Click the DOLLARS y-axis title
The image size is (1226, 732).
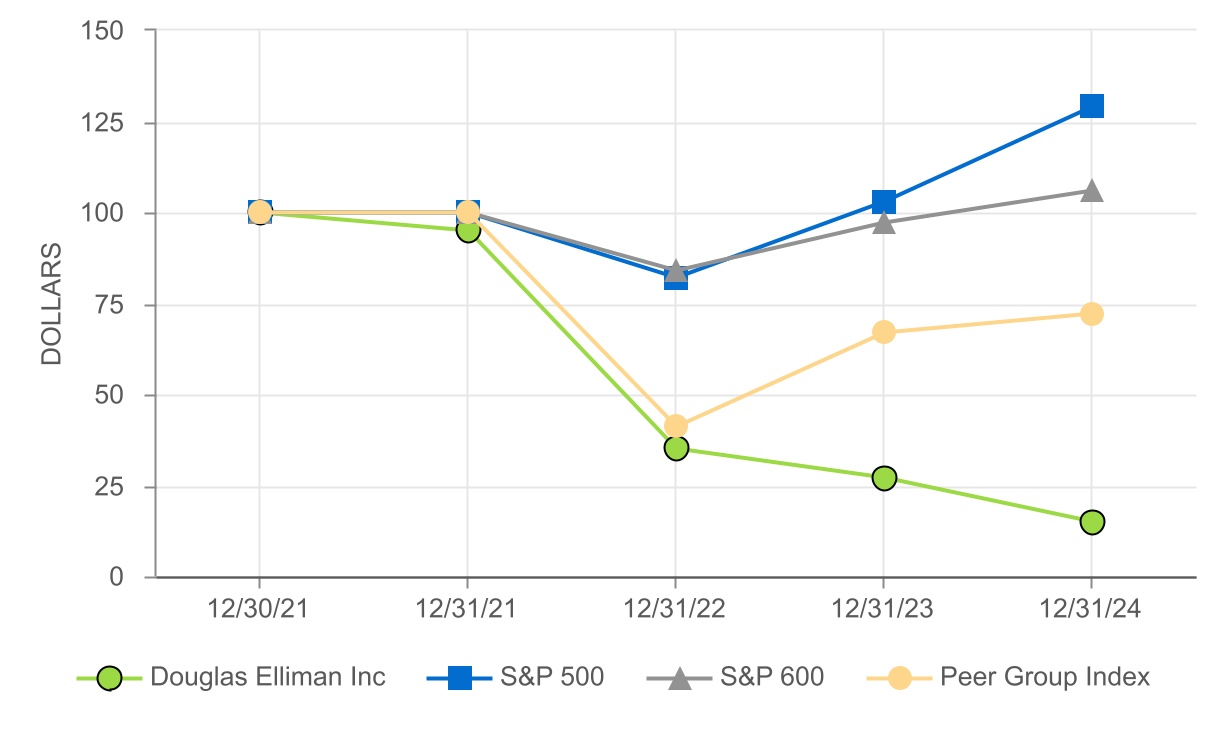(x=52, y=303)
